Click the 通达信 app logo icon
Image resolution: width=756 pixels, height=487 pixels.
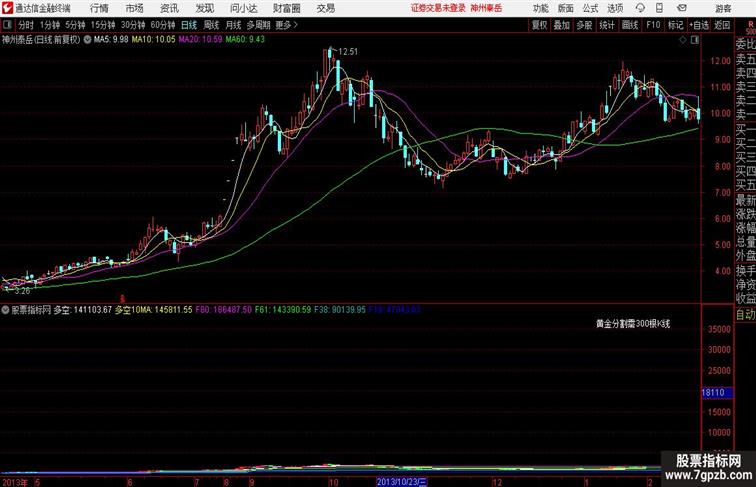click(7, 8)
